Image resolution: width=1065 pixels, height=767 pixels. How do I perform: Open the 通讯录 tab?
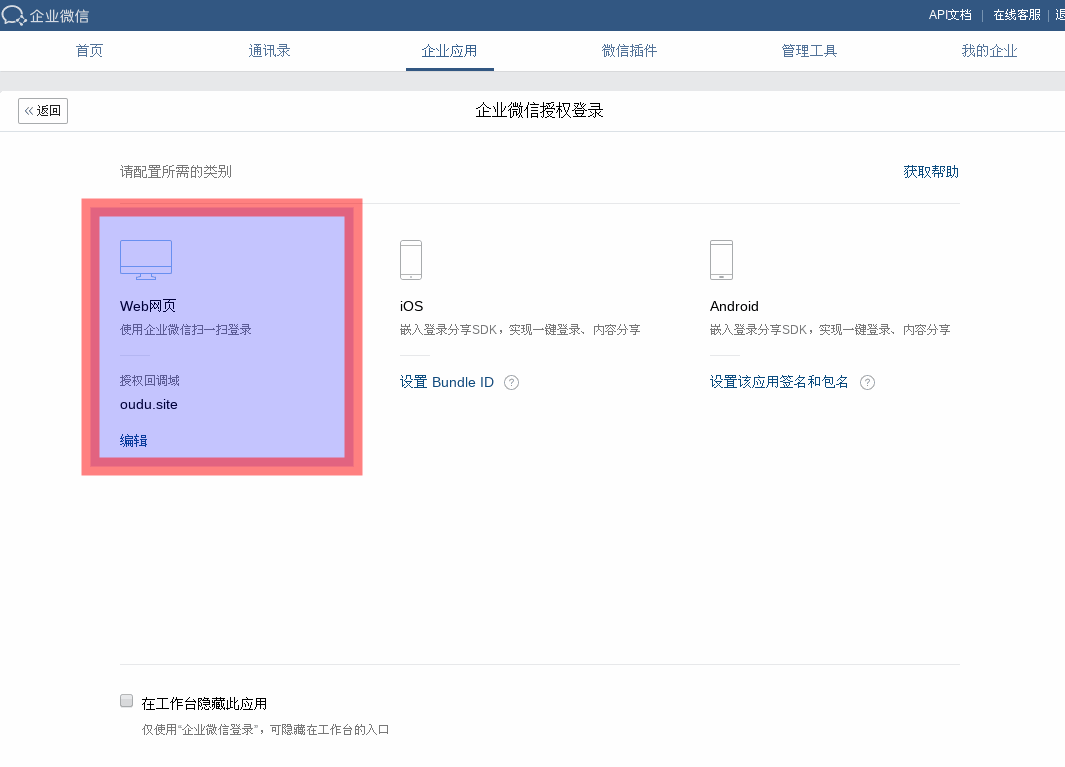270,50
